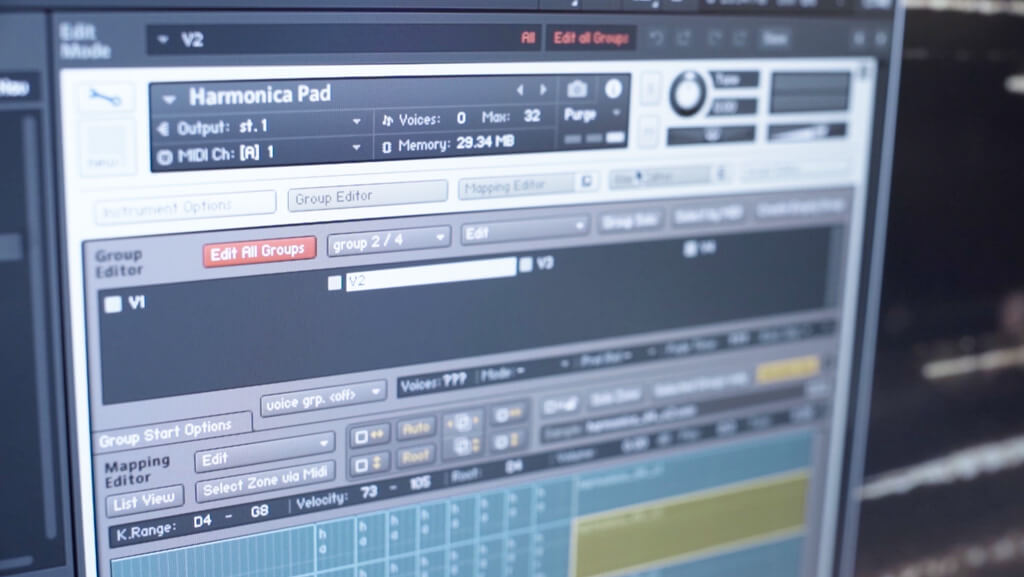Toggle the red Edit All Groups button
Image resolution: width=1024 pixels, height=577 pixels.
coord(259,251)
